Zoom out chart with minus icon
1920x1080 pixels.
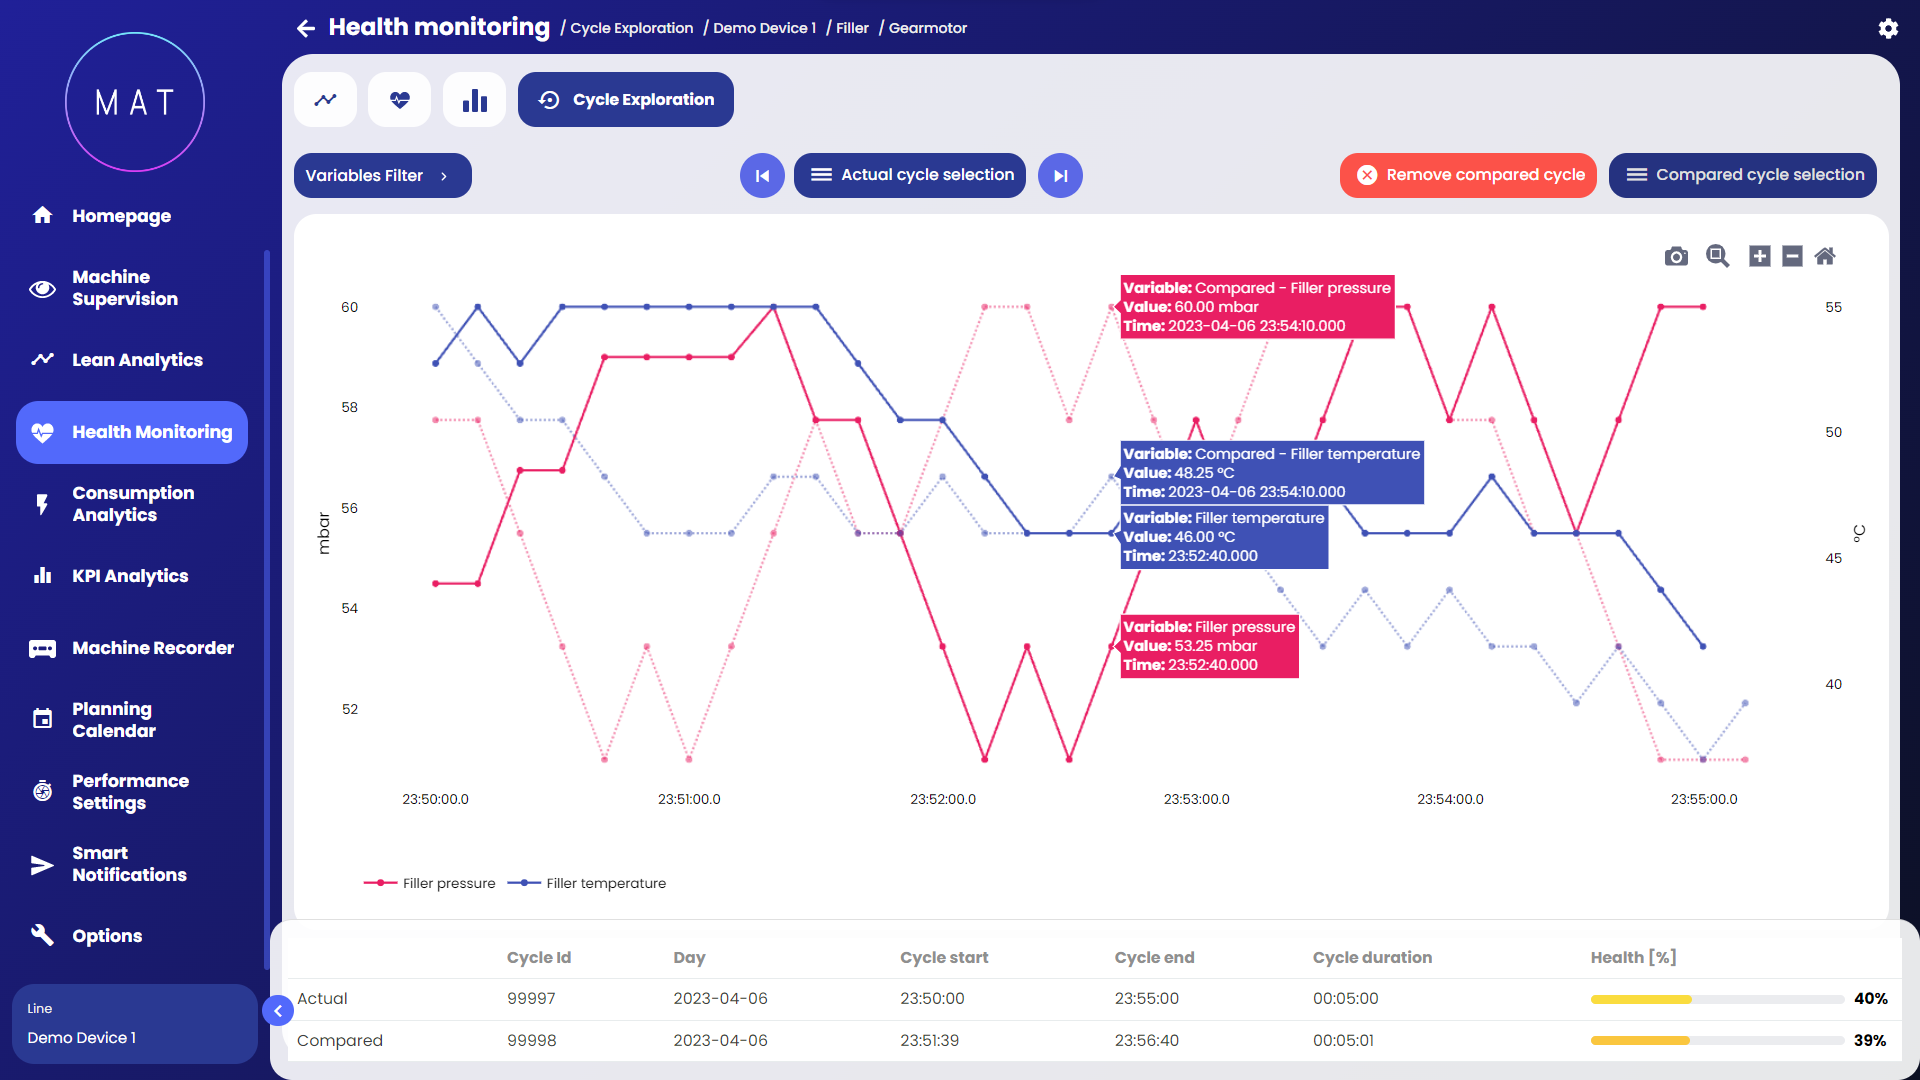[1792, 256]
